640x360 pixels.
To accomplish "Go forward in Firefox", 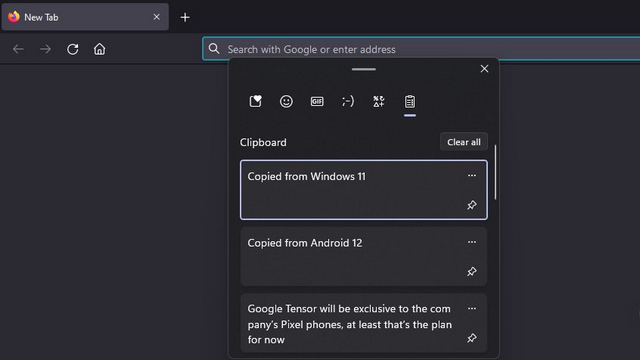I will (x=45, y=49).
